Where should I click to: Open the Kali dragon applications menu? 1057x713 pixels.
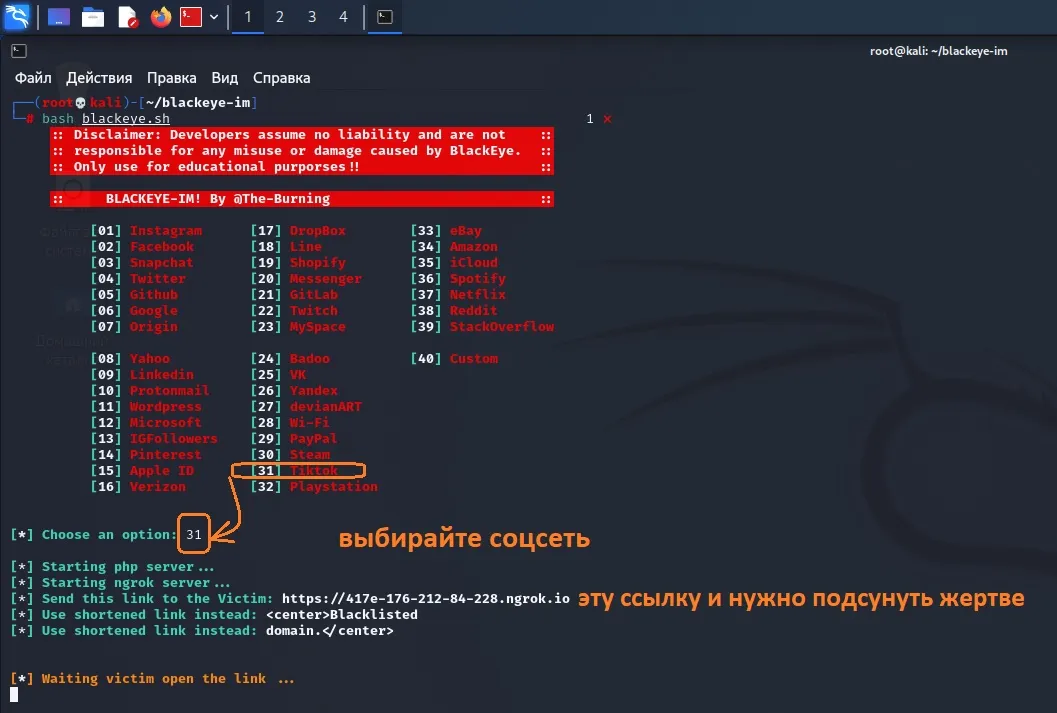17,16
